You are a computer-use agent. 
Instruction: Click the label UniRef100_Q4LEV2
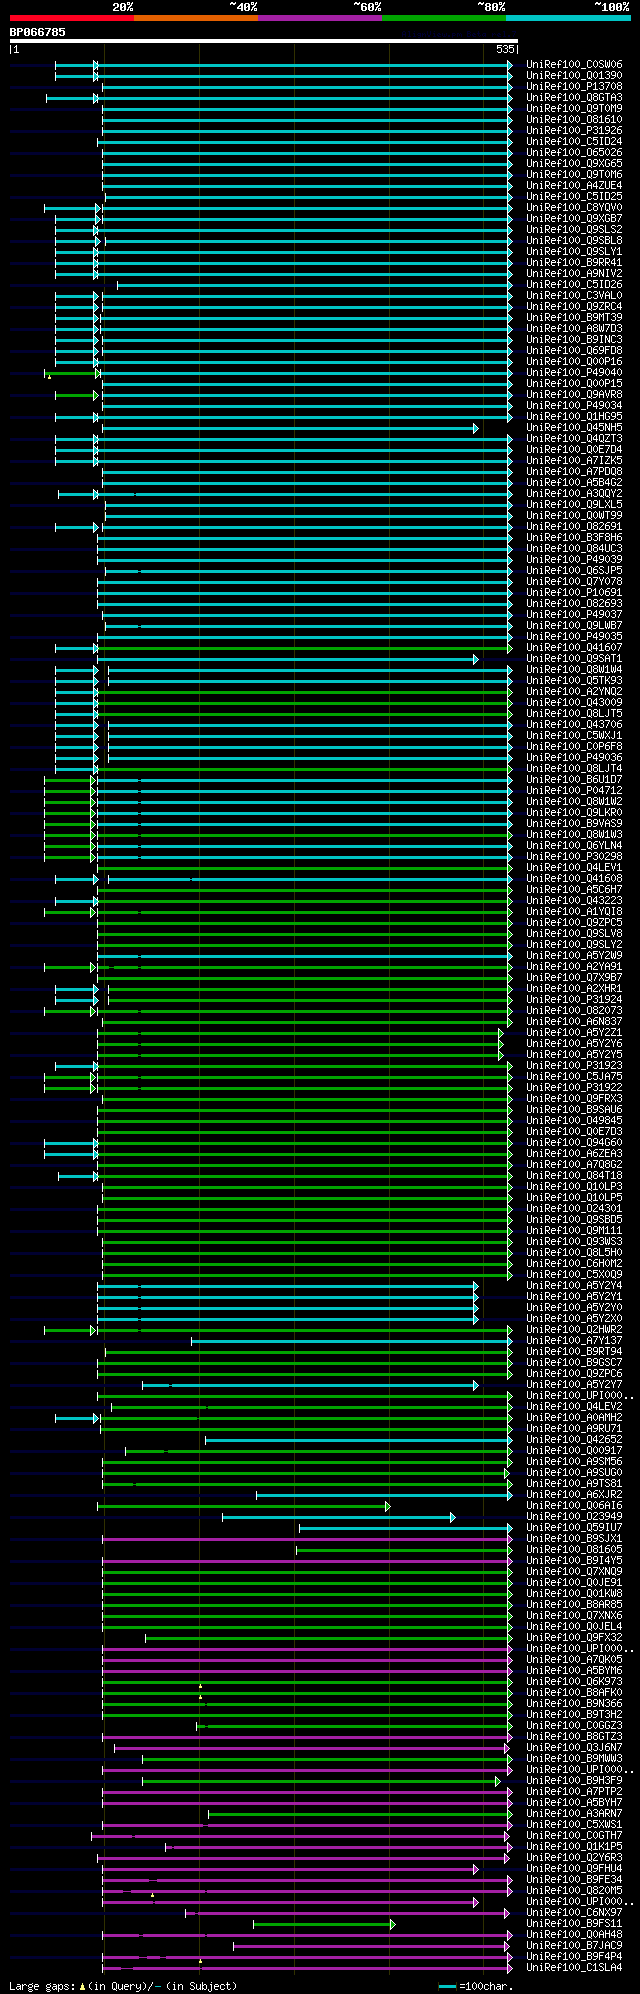coord(574,1407)
